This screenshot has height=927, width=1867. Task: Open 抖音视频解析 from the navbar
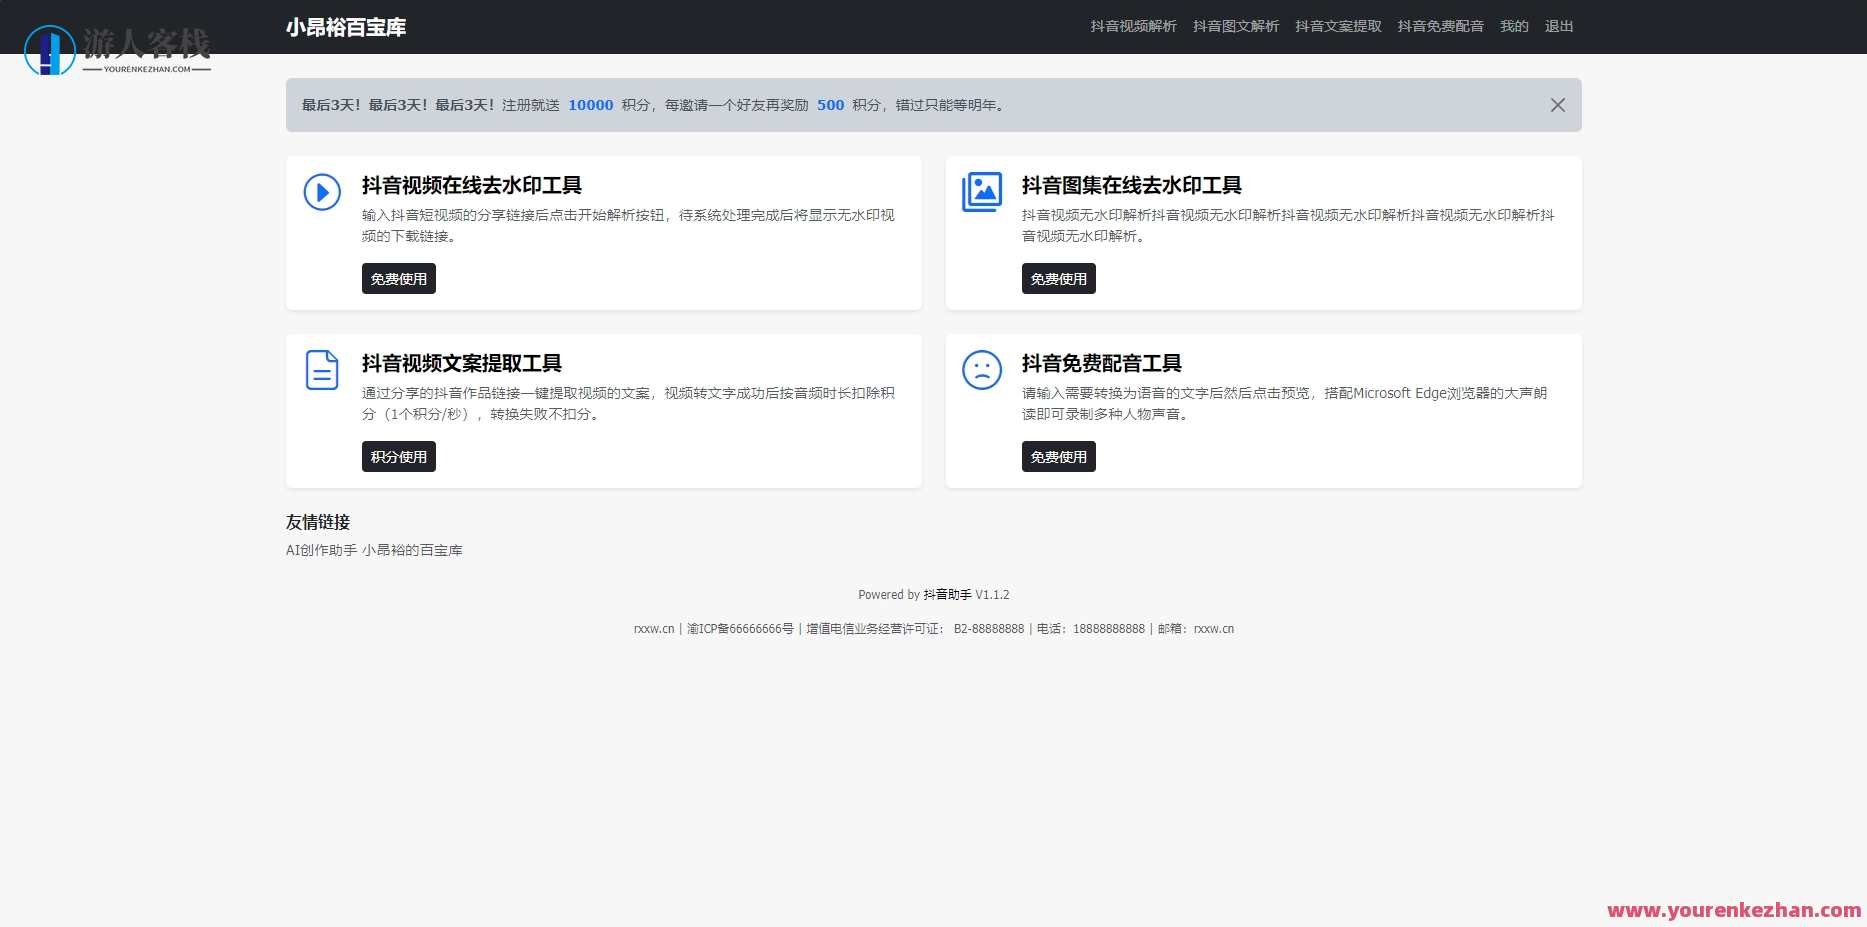tap(1131, 26)
